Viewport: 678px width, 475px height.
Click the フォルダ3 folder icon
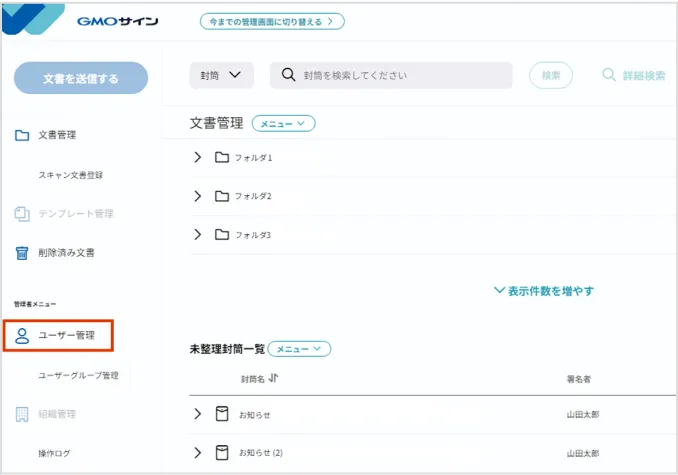point(222,235)
